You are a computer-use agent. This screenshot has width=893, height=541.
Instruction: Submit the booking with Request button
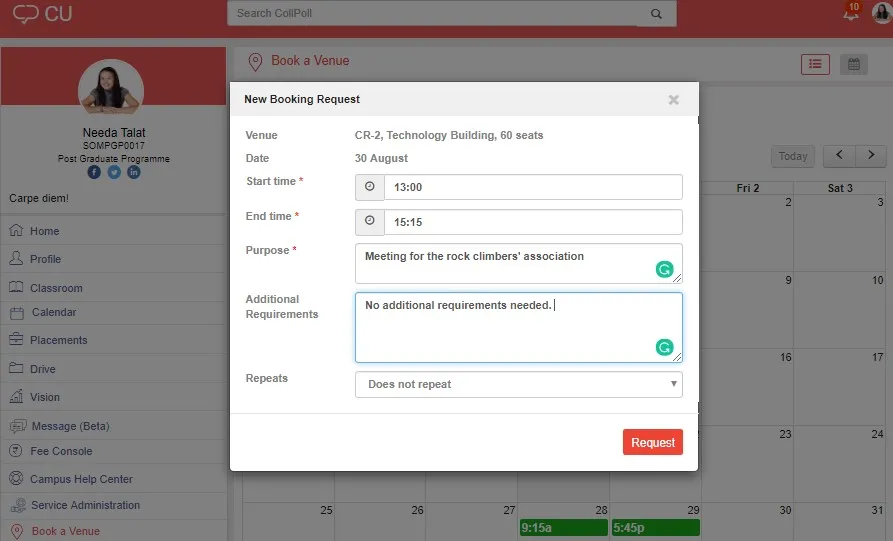(652, 442)
